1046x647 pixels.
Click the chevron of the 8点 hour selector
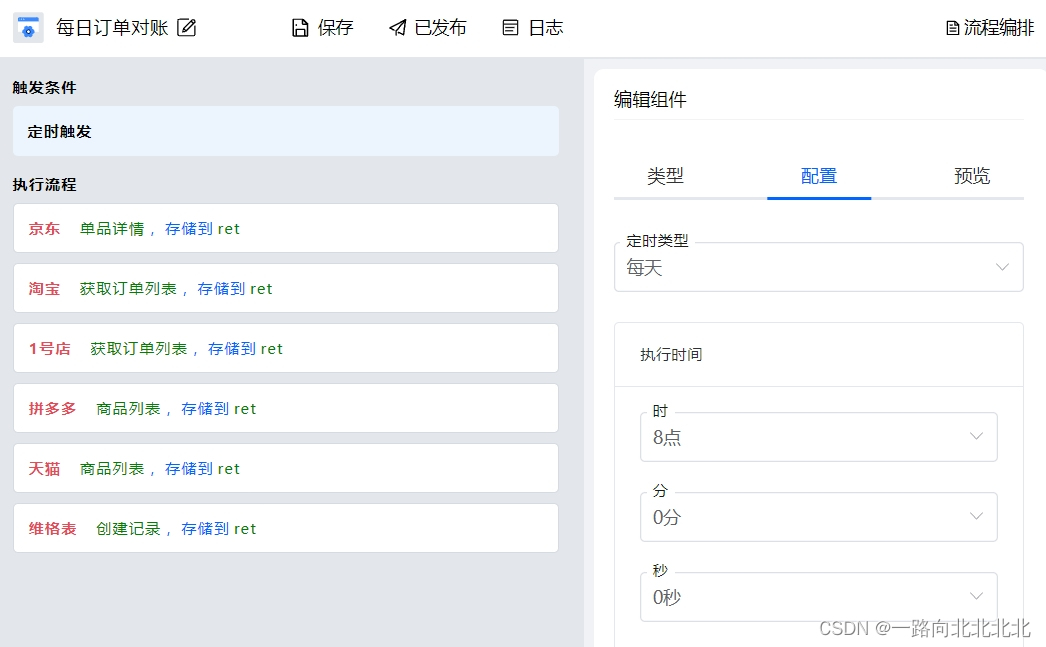[x=976, y=436]
